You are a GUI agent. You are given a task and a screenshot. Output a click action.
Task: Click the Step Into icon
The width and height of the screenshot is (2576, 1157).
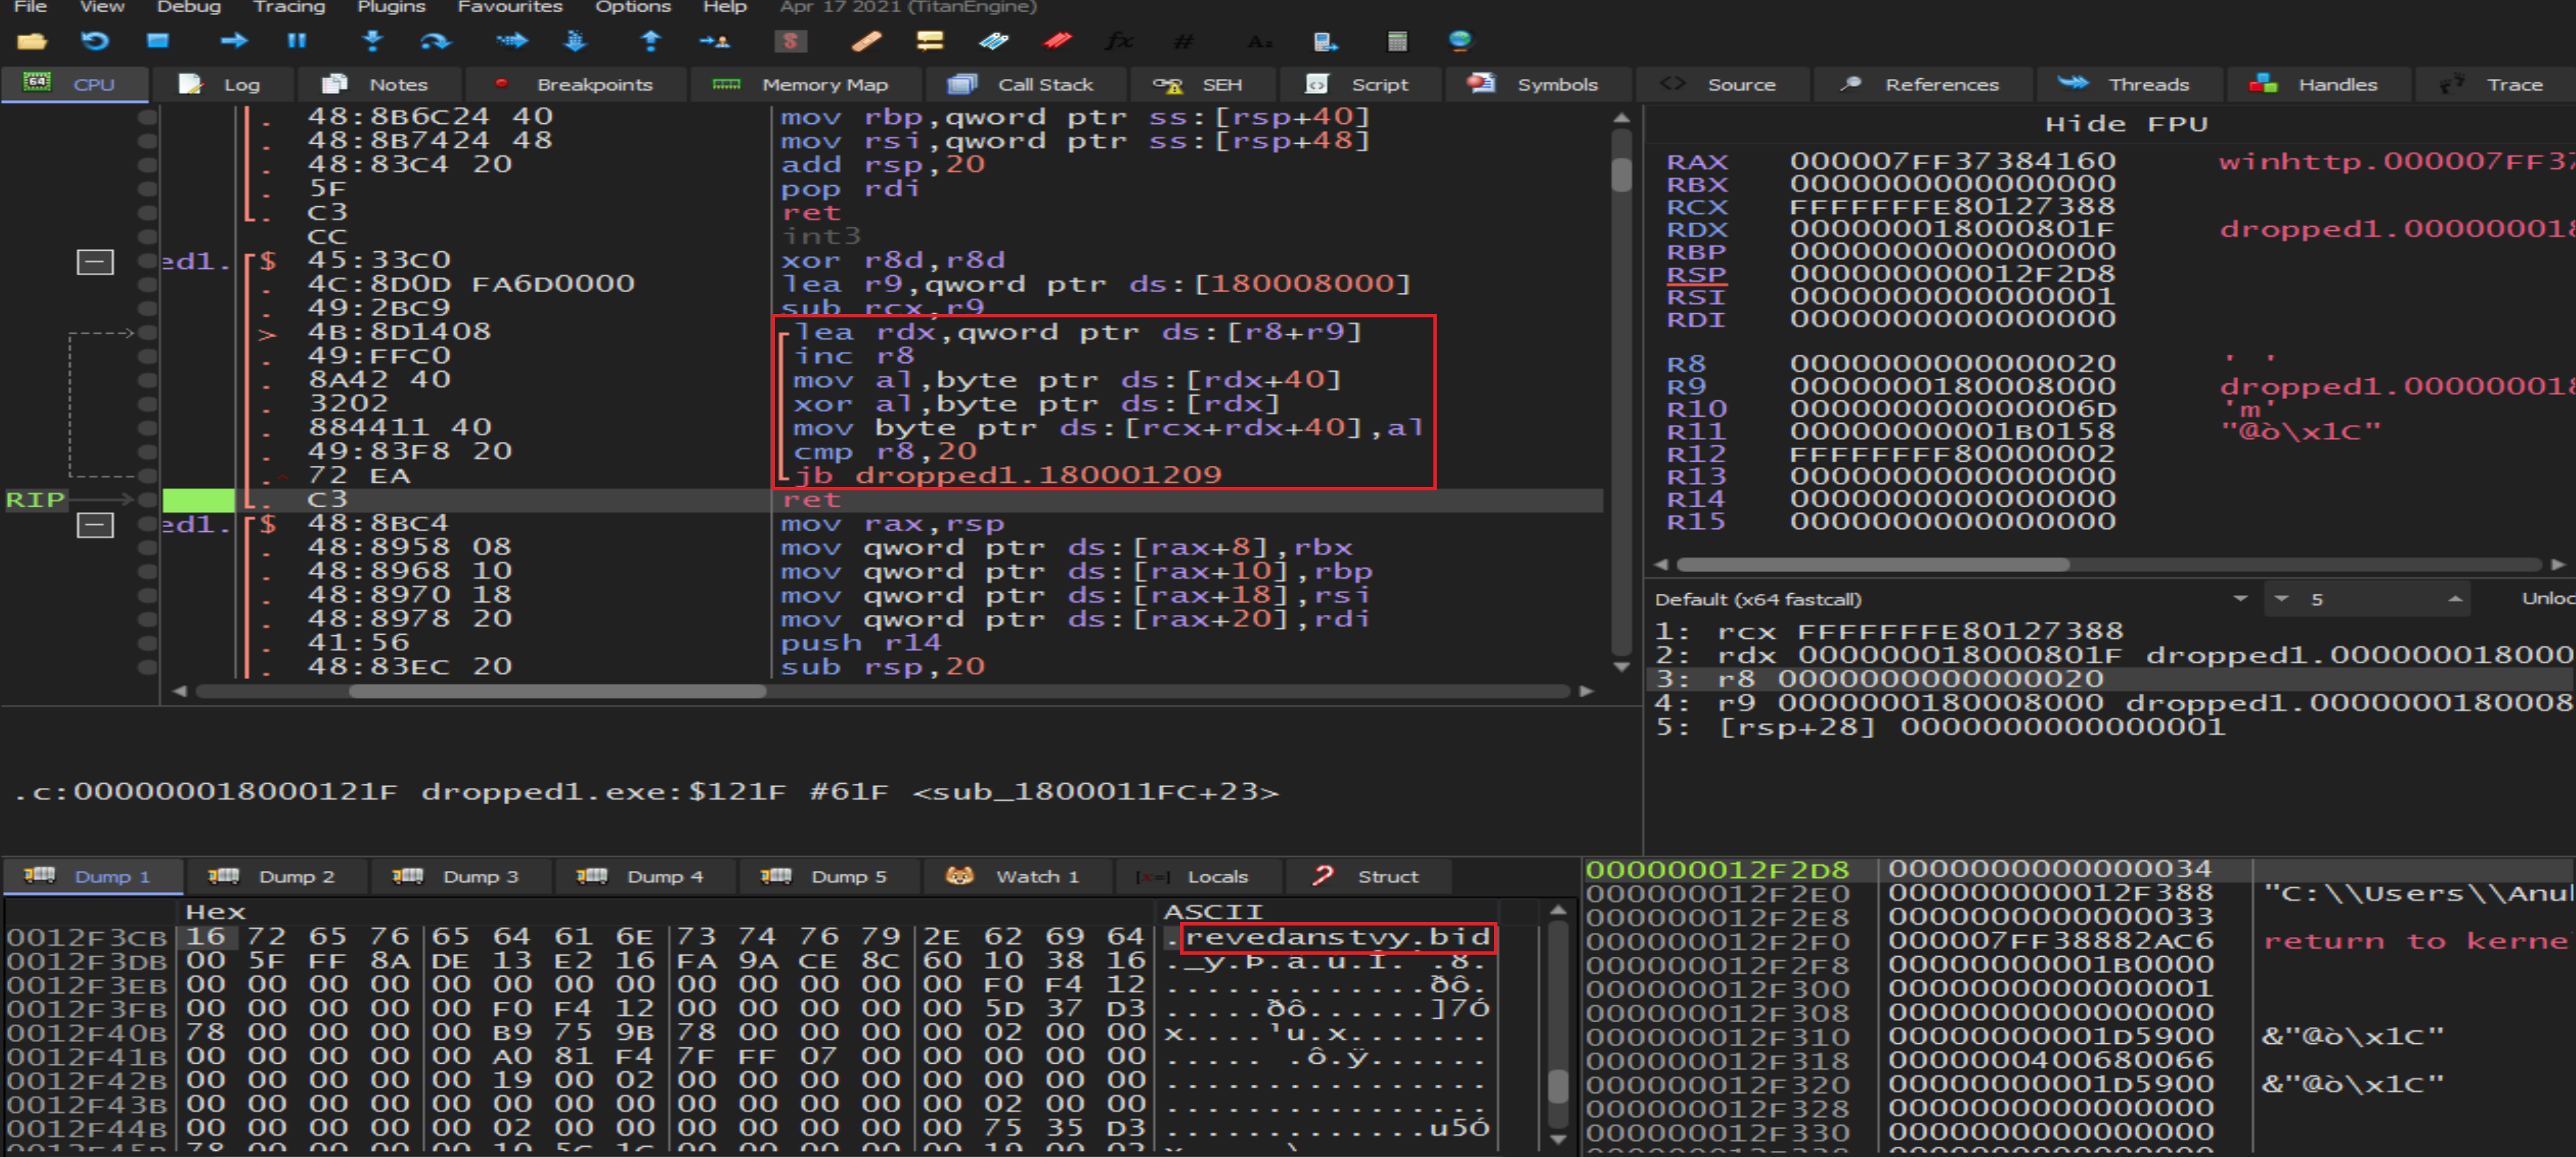[x=372, y=41]
